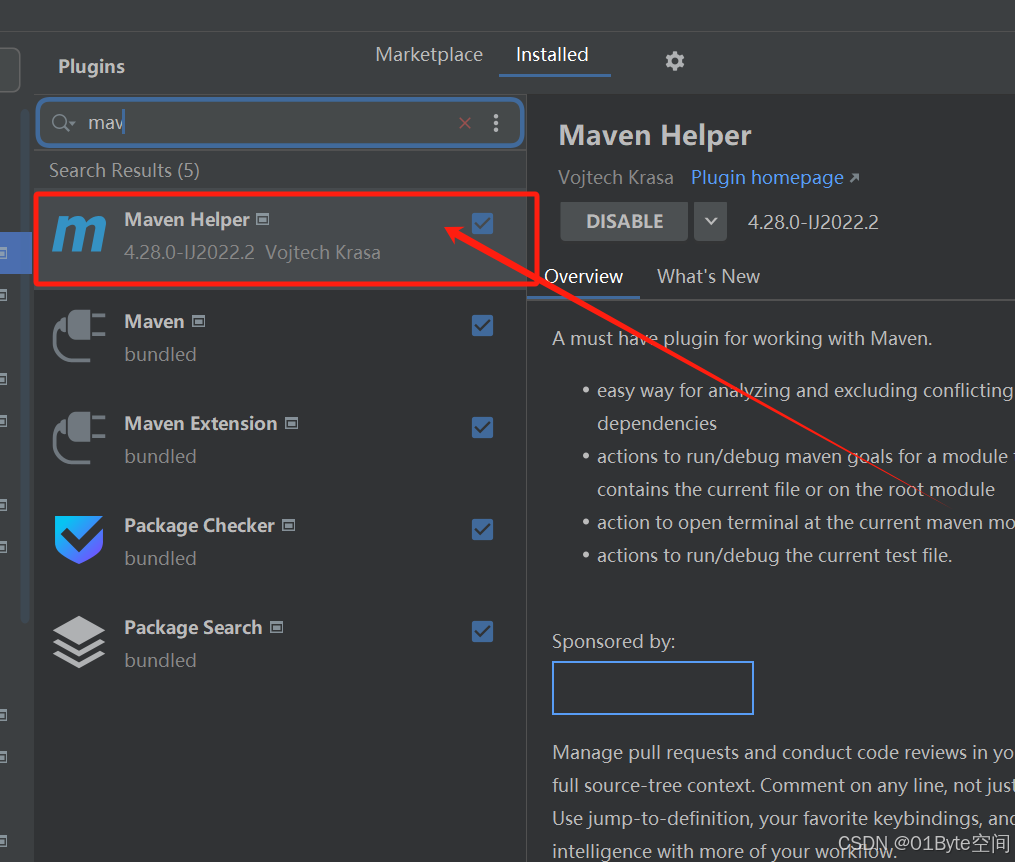The image size is (1015, 862).
Task: Open the What's New tab
Action: tap(708, 276)
